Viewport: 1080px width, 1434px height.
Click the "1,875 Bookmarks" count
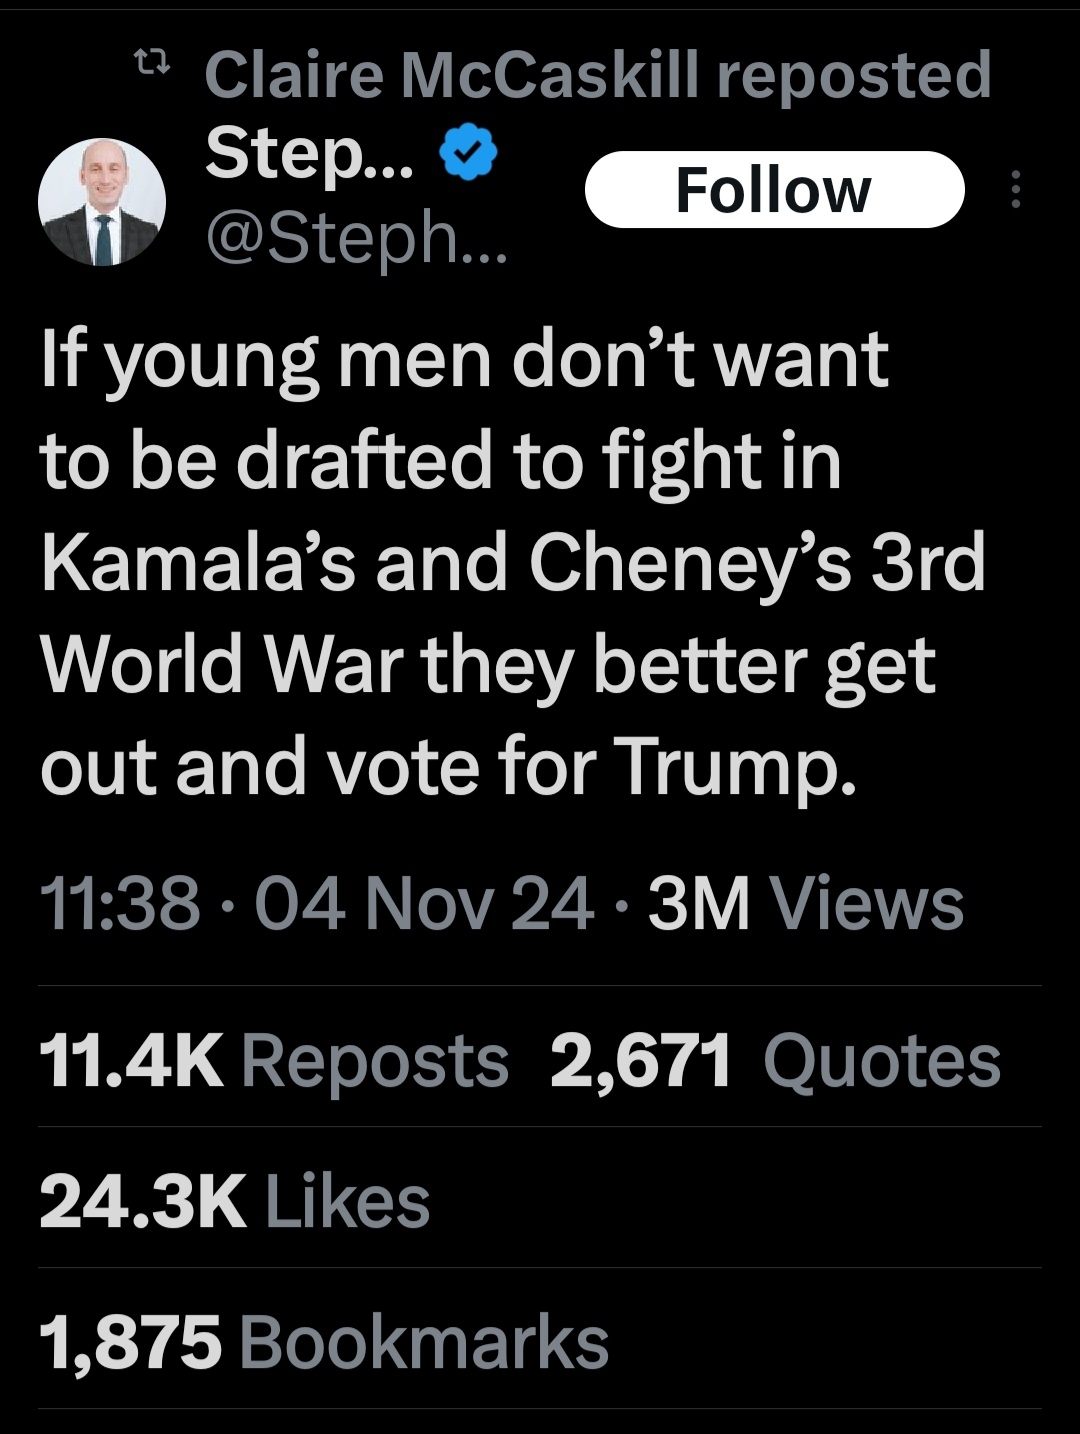pos(324,1342)
